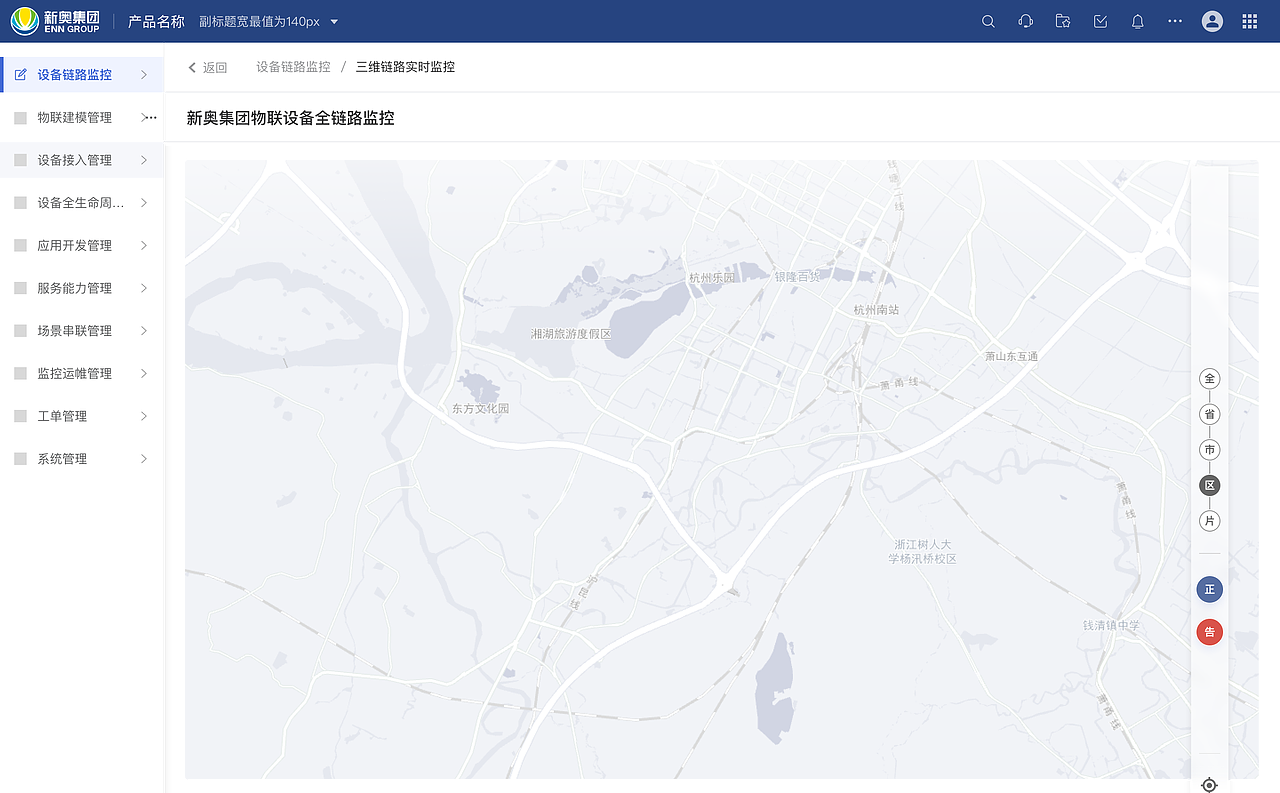Image resolution: width=1280 pixels, height=793 pixels.
Task: Select the 全 map level
Action: click(x=1210, y=379)
